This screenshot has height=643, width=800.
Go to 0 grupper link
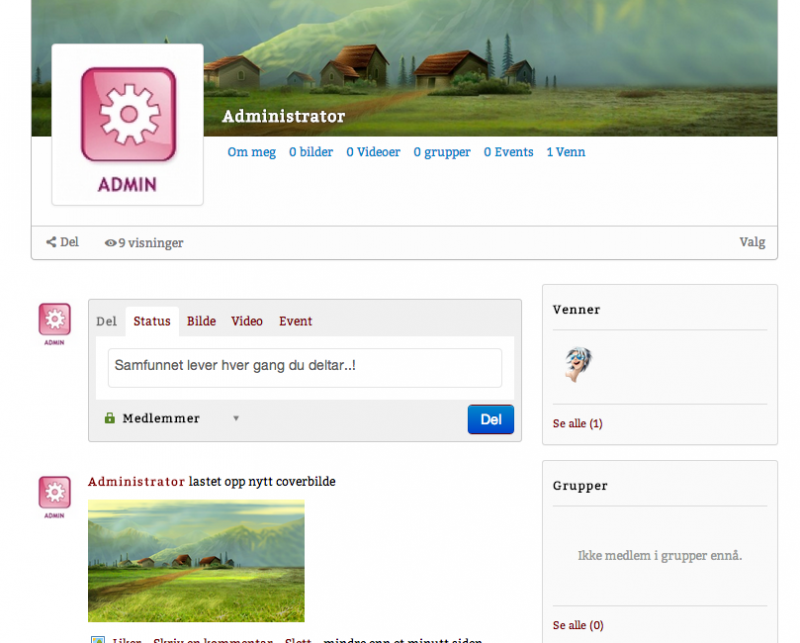pos(442,152)
